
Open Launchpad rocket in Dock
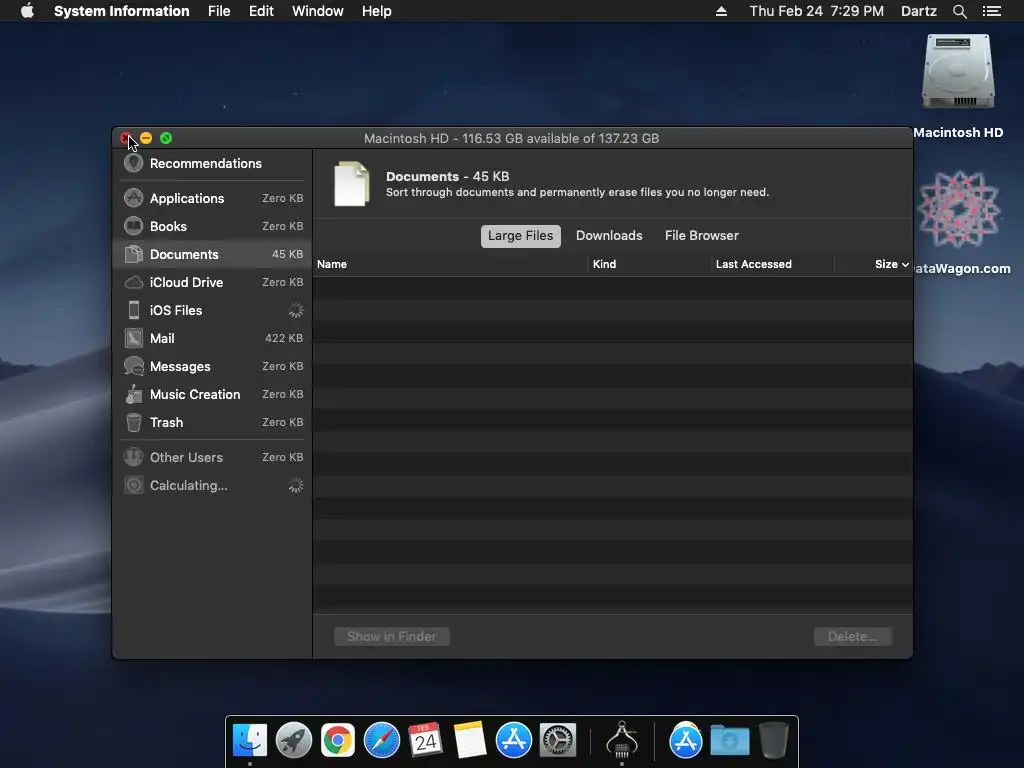tap(293, 740)
